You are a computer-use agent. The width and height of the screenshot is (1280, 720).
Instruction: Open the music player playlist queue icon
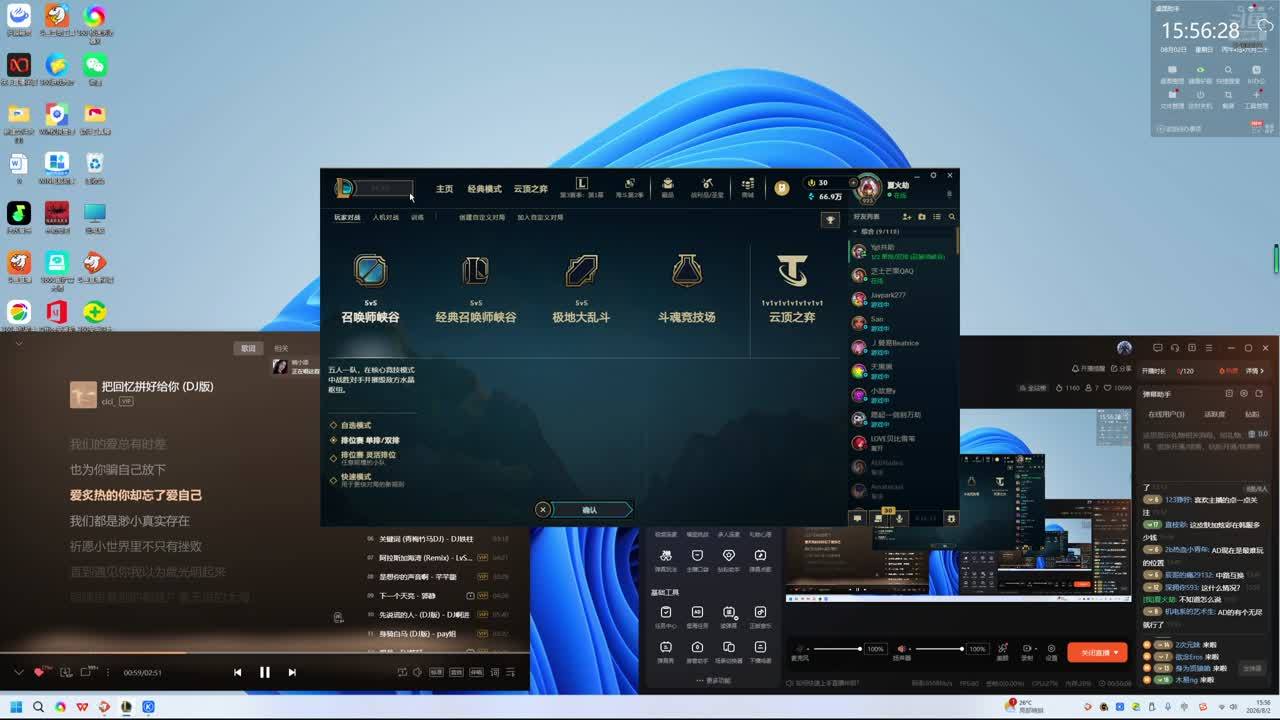pyautogui.click(x=512, y=672)
